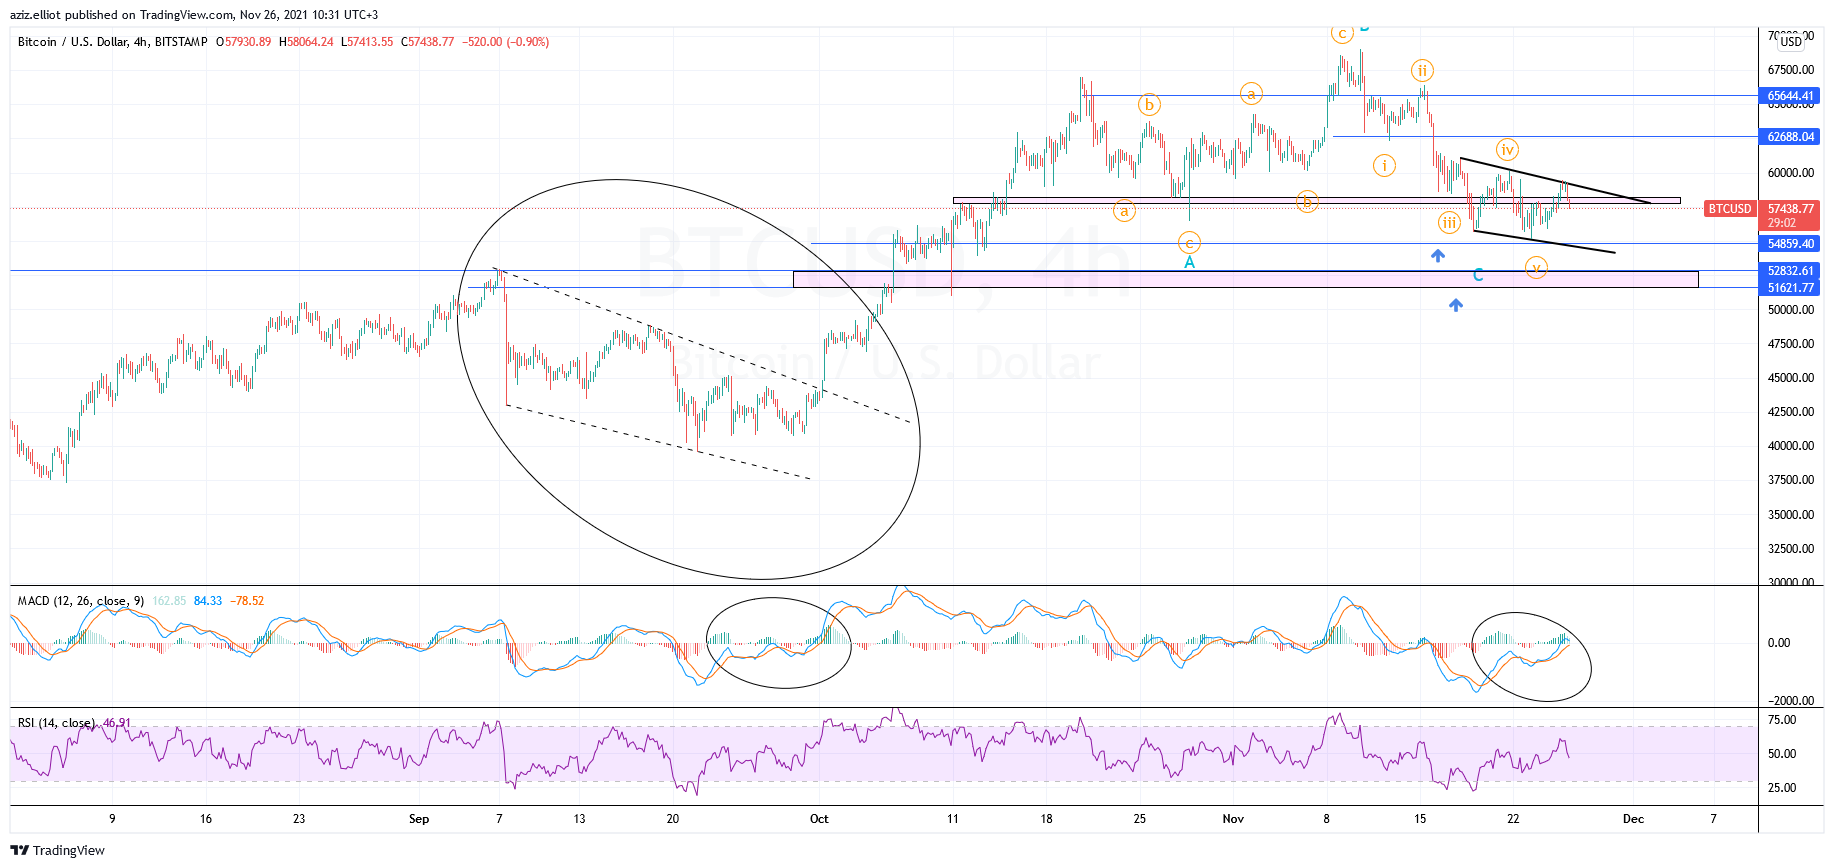The width and height of the screenshot is (1834, 868).
Task: Click the RSI value 46.91
Action: pyautogui.click(x=117, y=723)
